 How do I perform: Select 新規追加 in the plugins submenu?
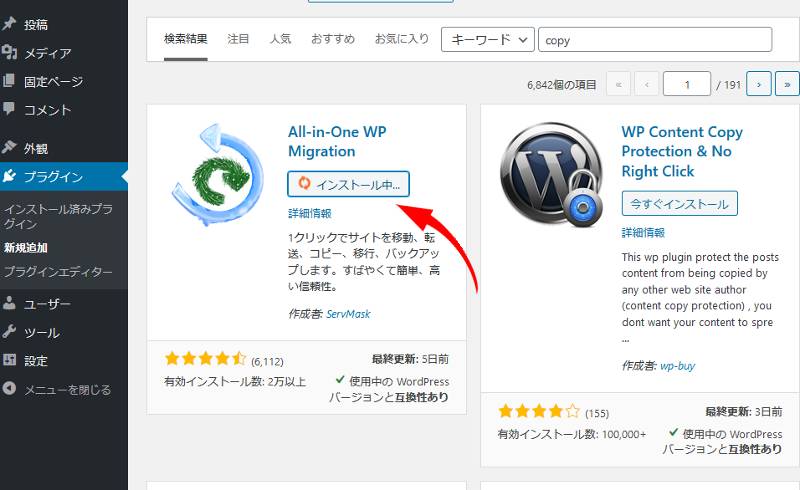[26, 248]
